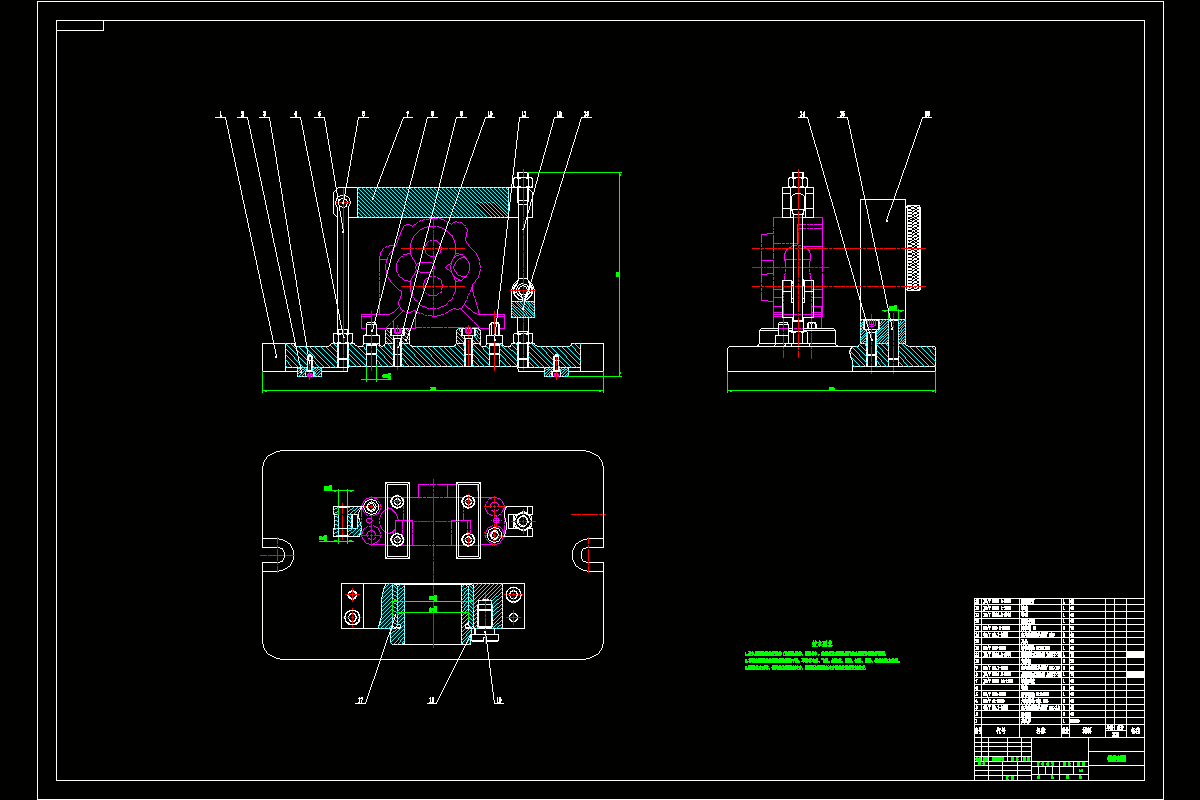Click balloon number 14 above the side view
The image size is (1200, 800).
803,115
